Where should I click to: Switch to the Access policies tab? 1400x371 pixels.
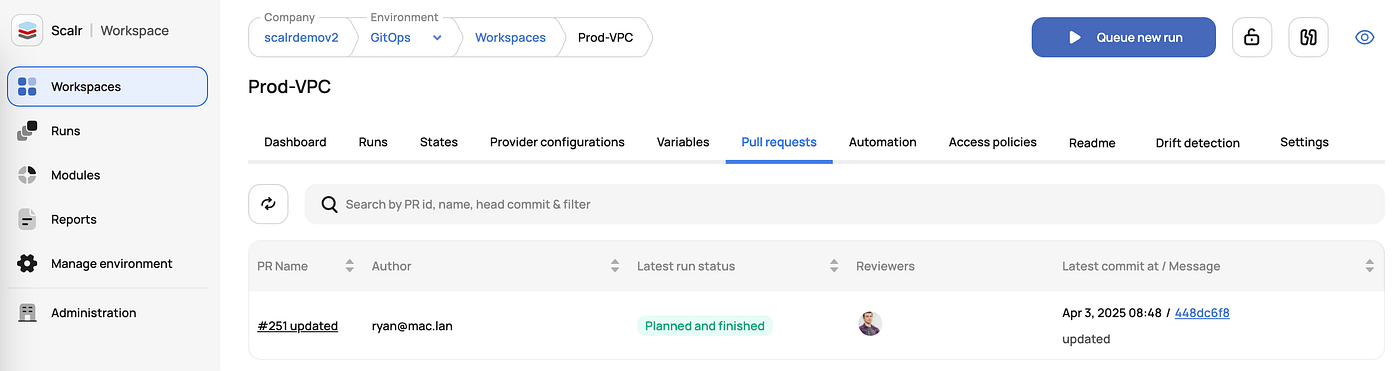993,142
